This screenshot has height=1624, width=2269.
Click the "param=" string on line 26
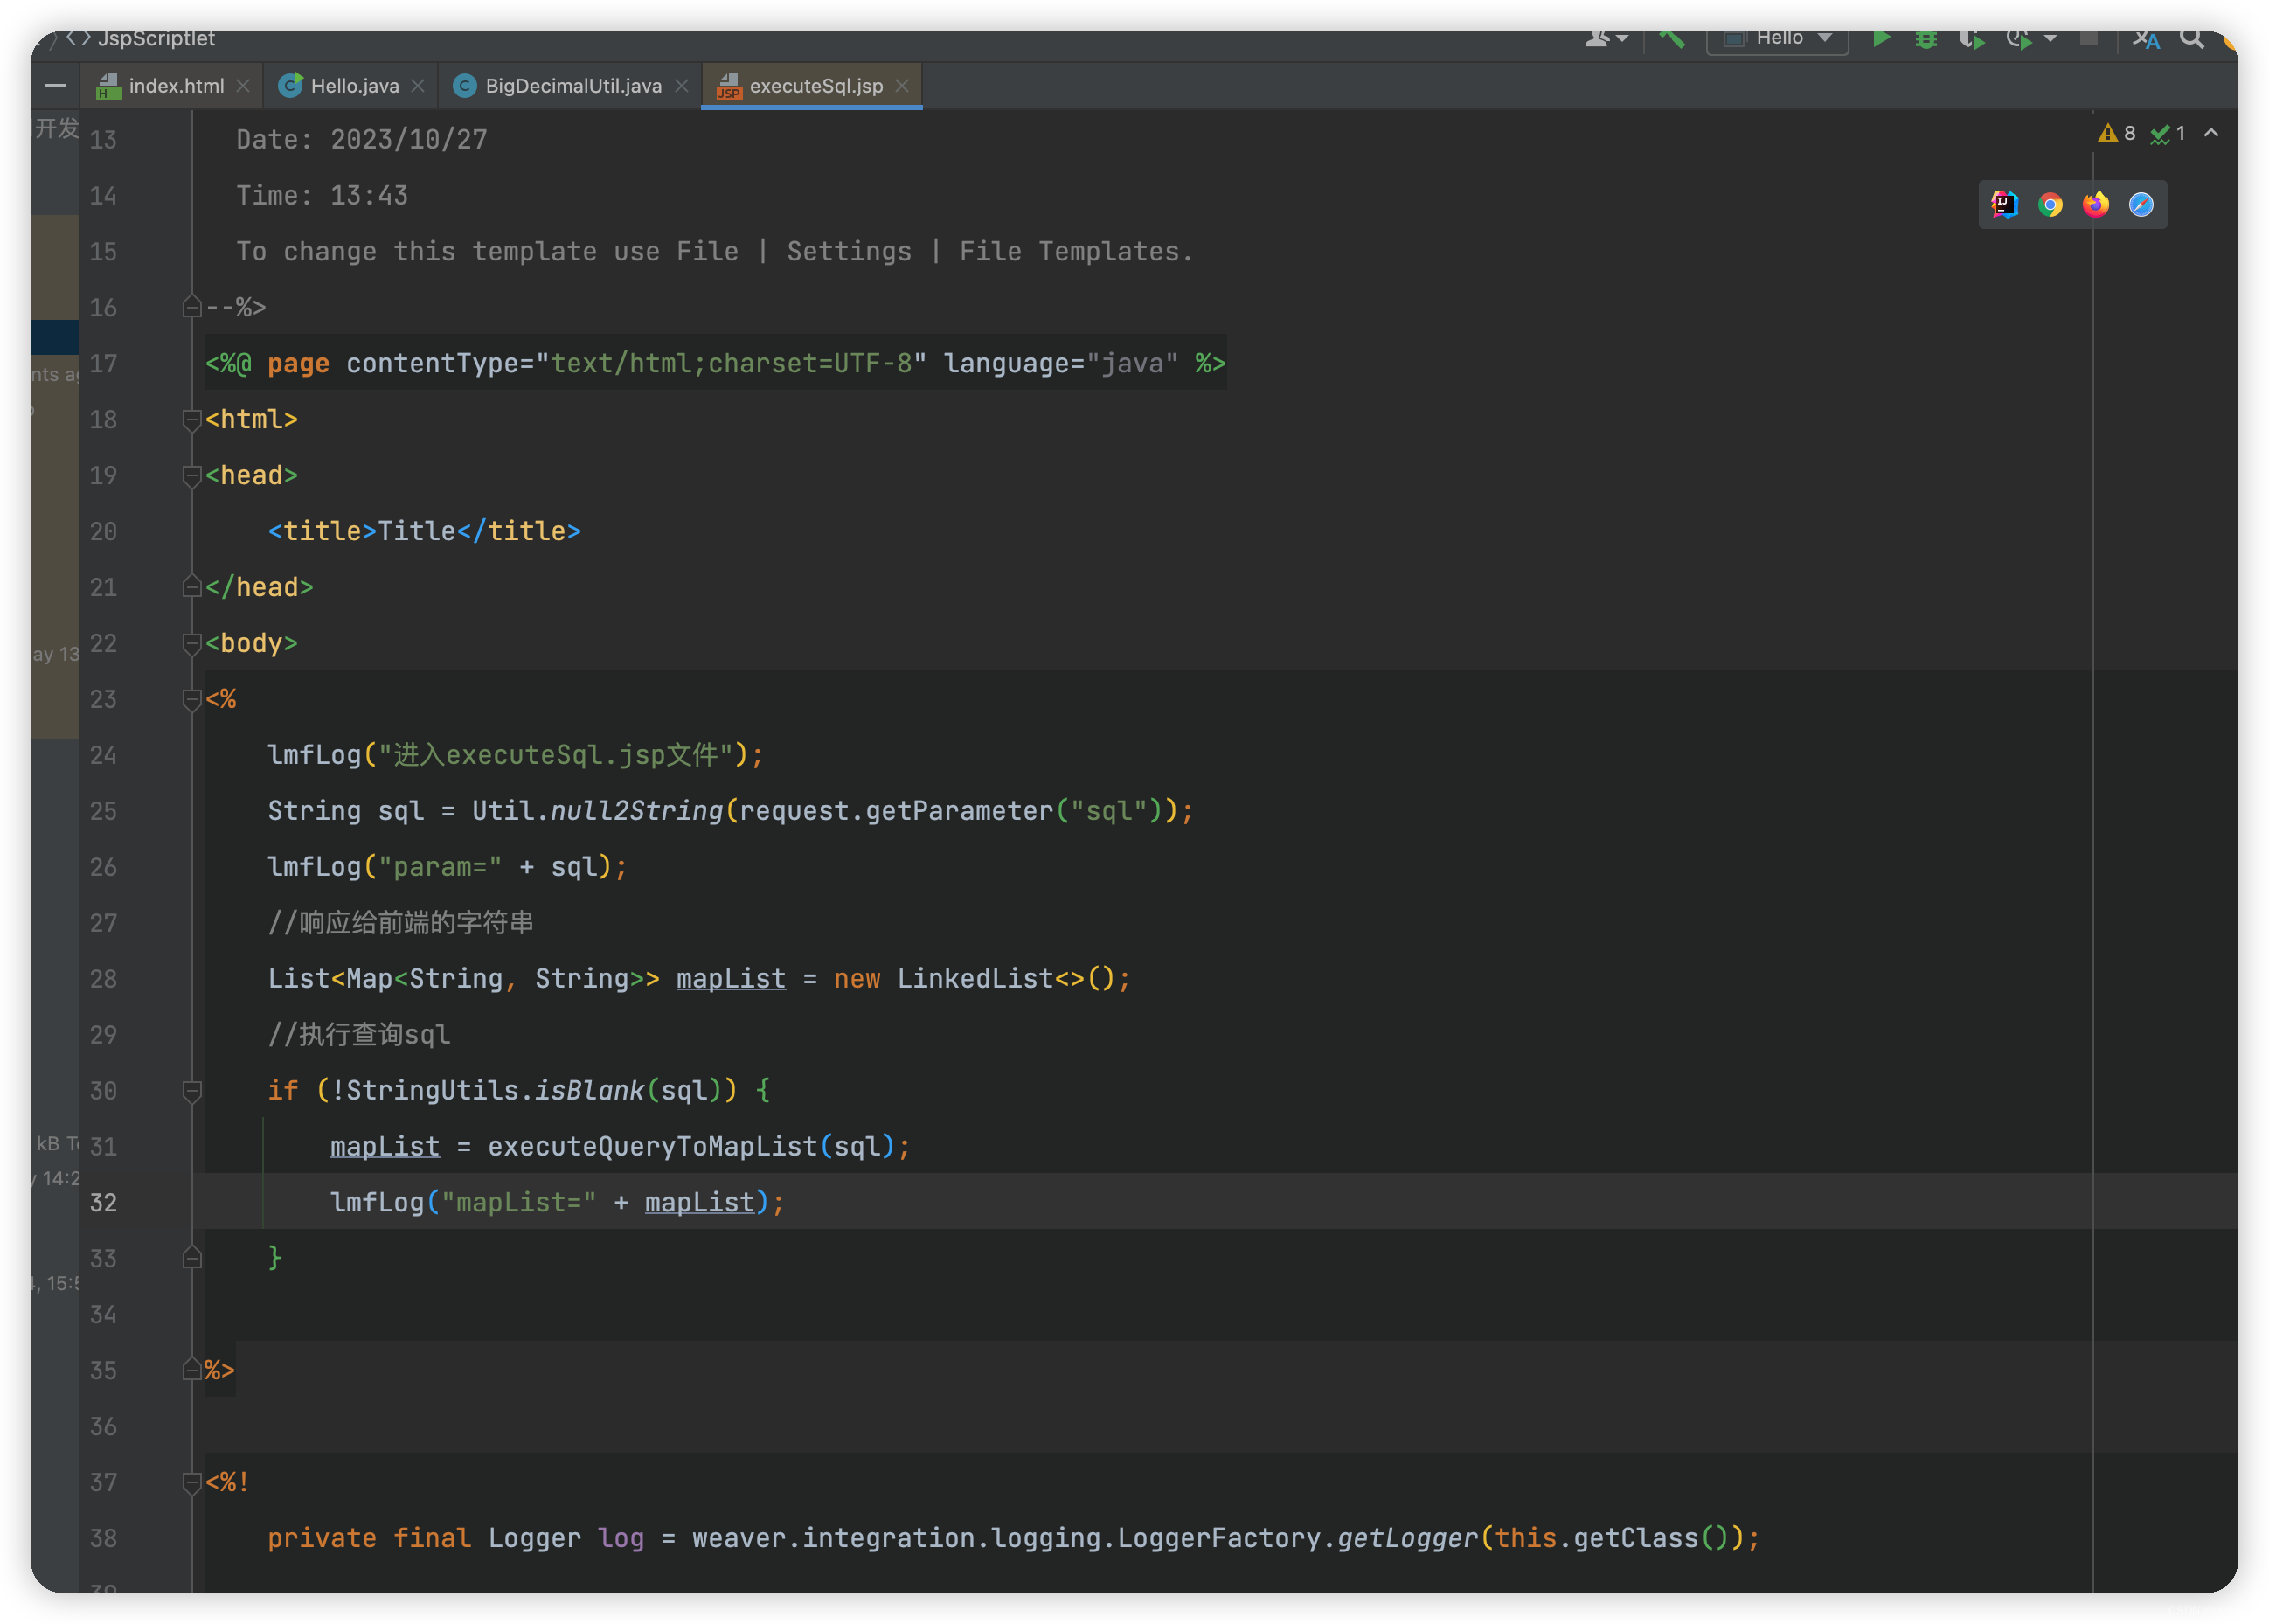tap(440, 867)
